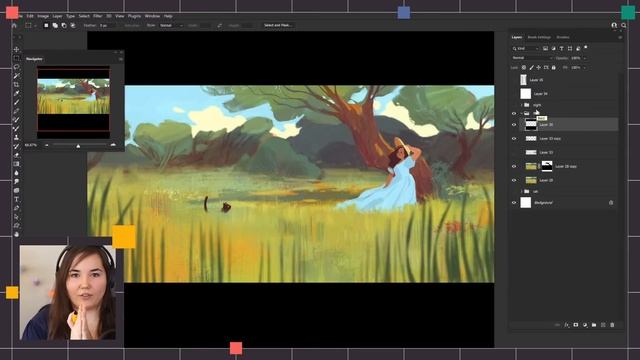
Task: Choose Intersect with Selection mode icon
Action: [x=73, y=25]
